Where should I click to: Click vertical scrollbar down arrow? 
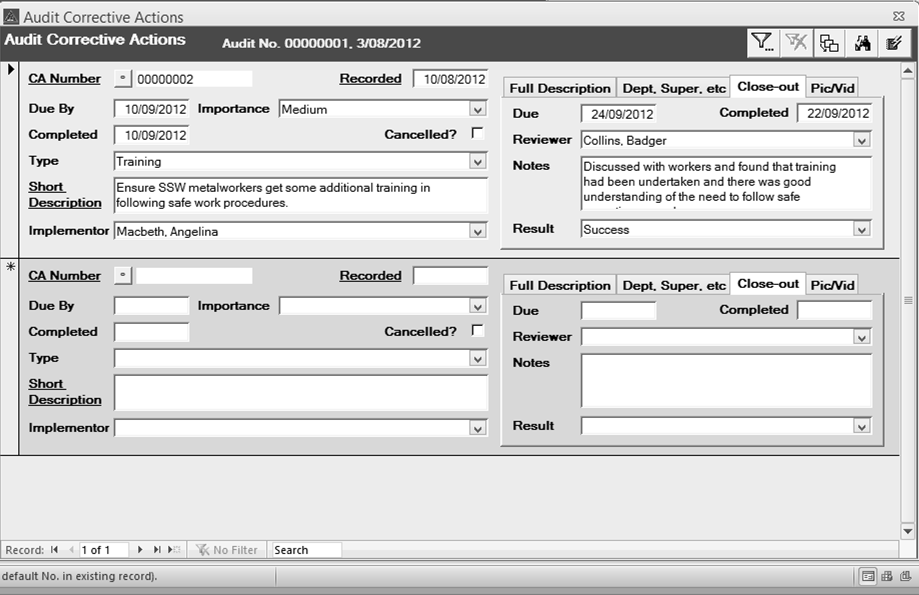[908, 532]
